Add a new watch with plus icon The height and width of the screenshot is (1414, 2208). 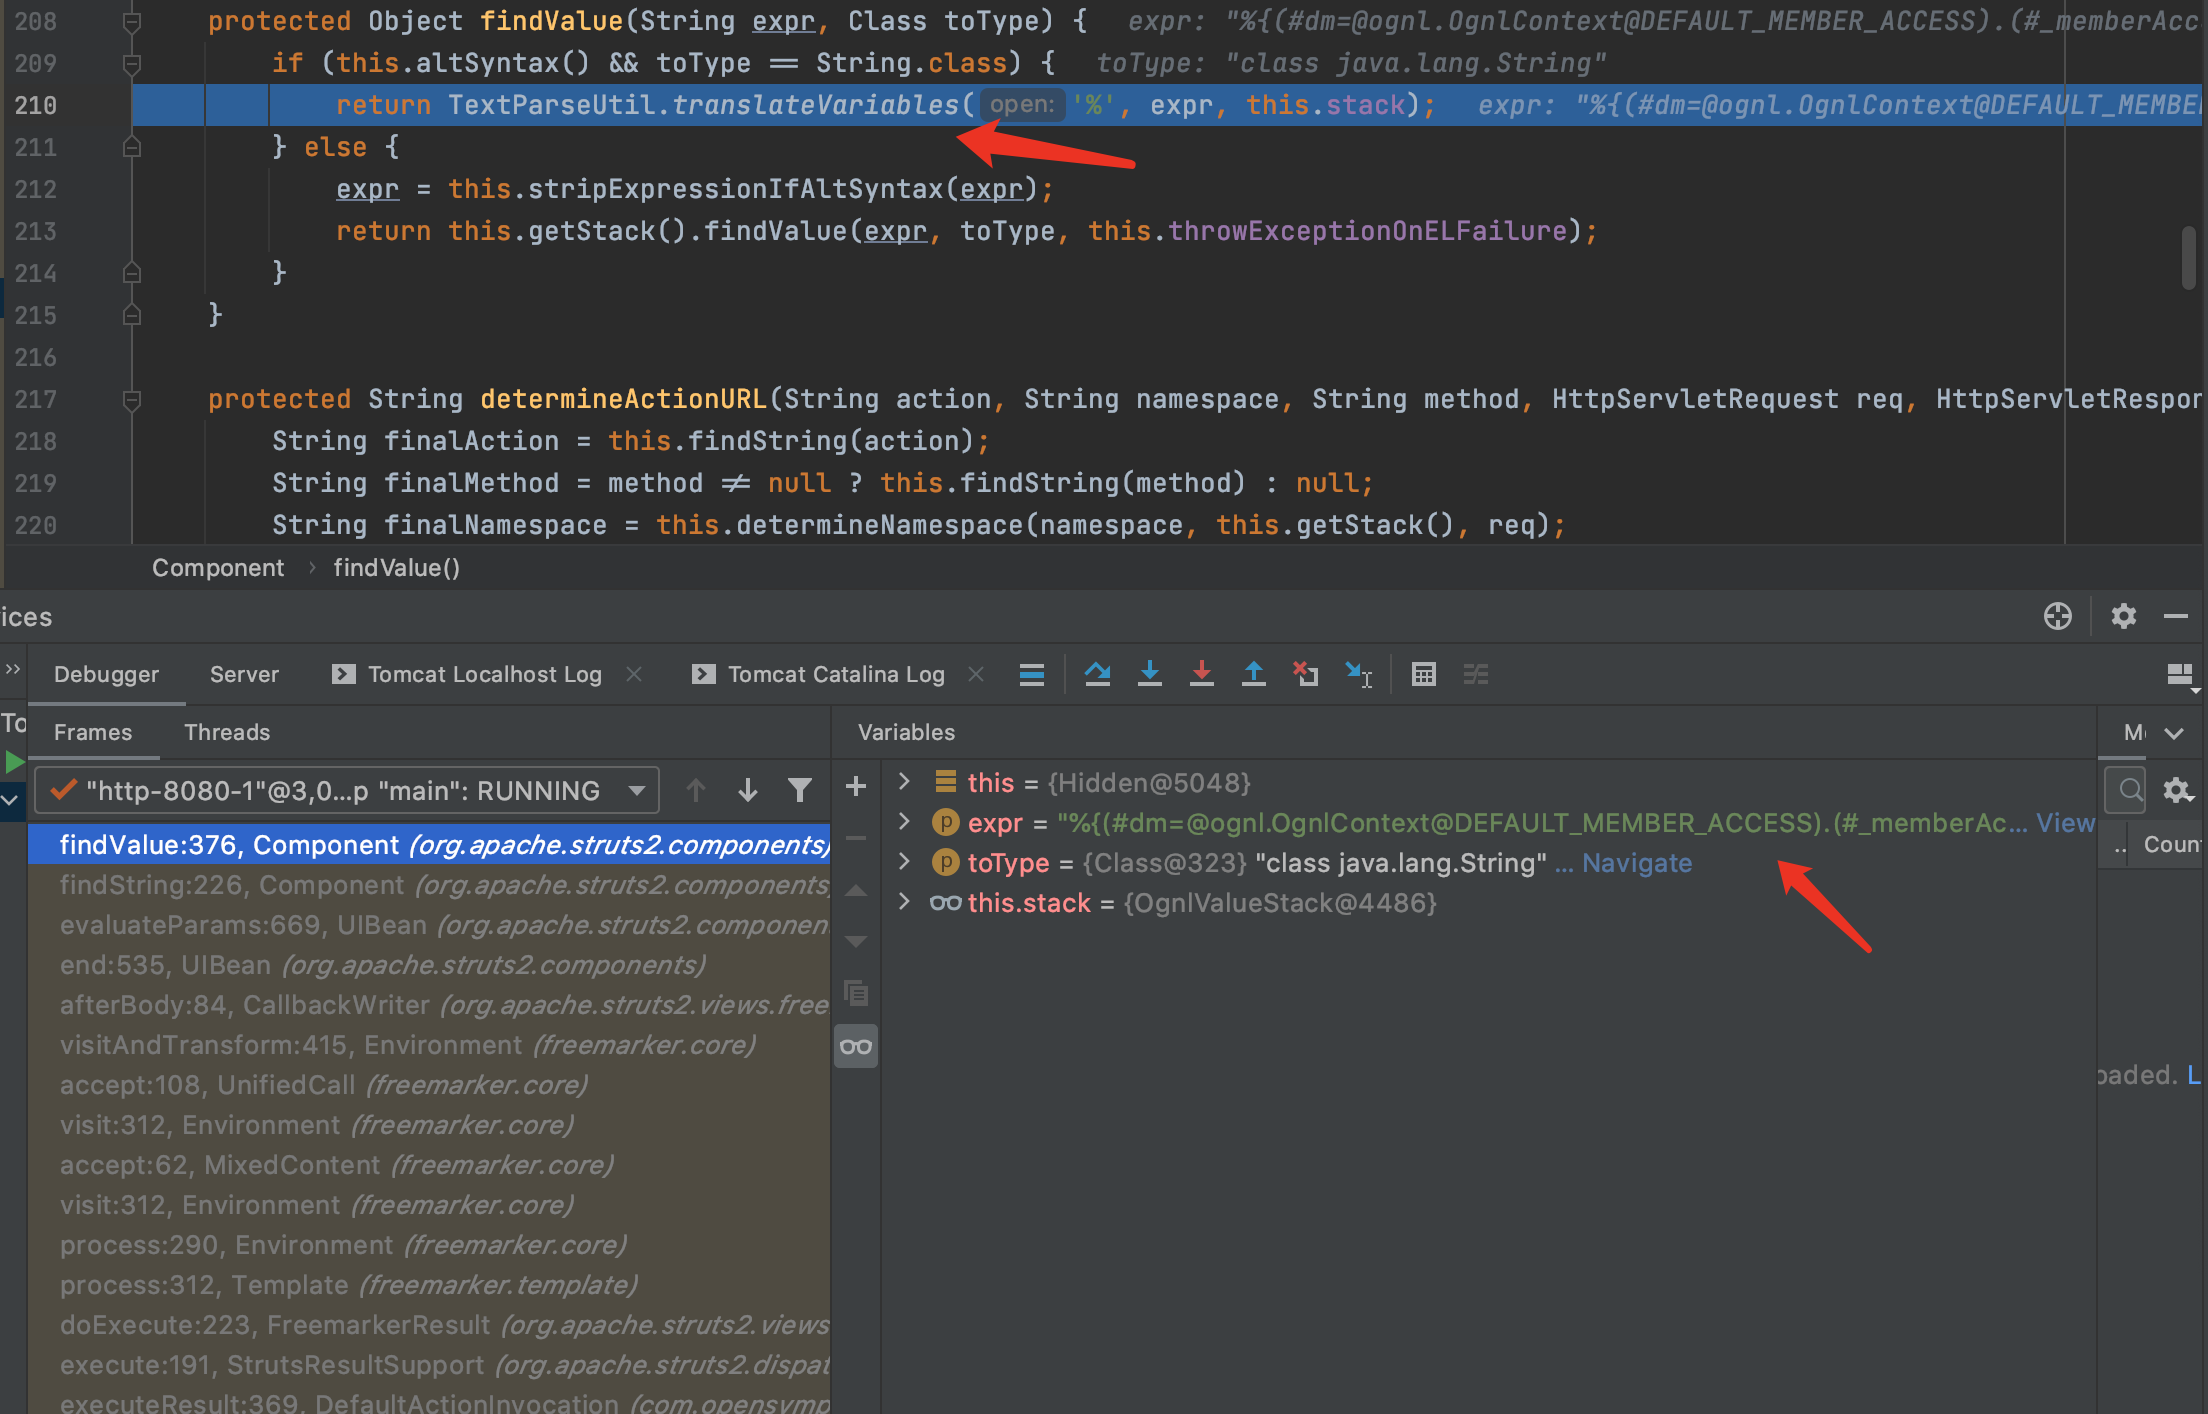[856, 786]
